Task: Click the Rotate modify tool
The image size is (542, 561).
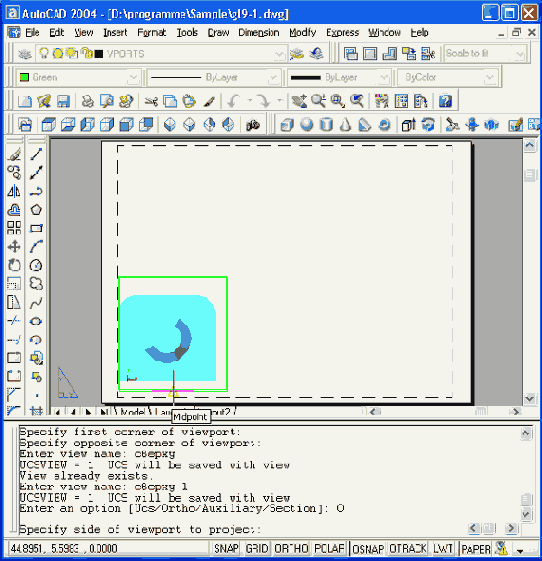Action: [x=14, y=265]
